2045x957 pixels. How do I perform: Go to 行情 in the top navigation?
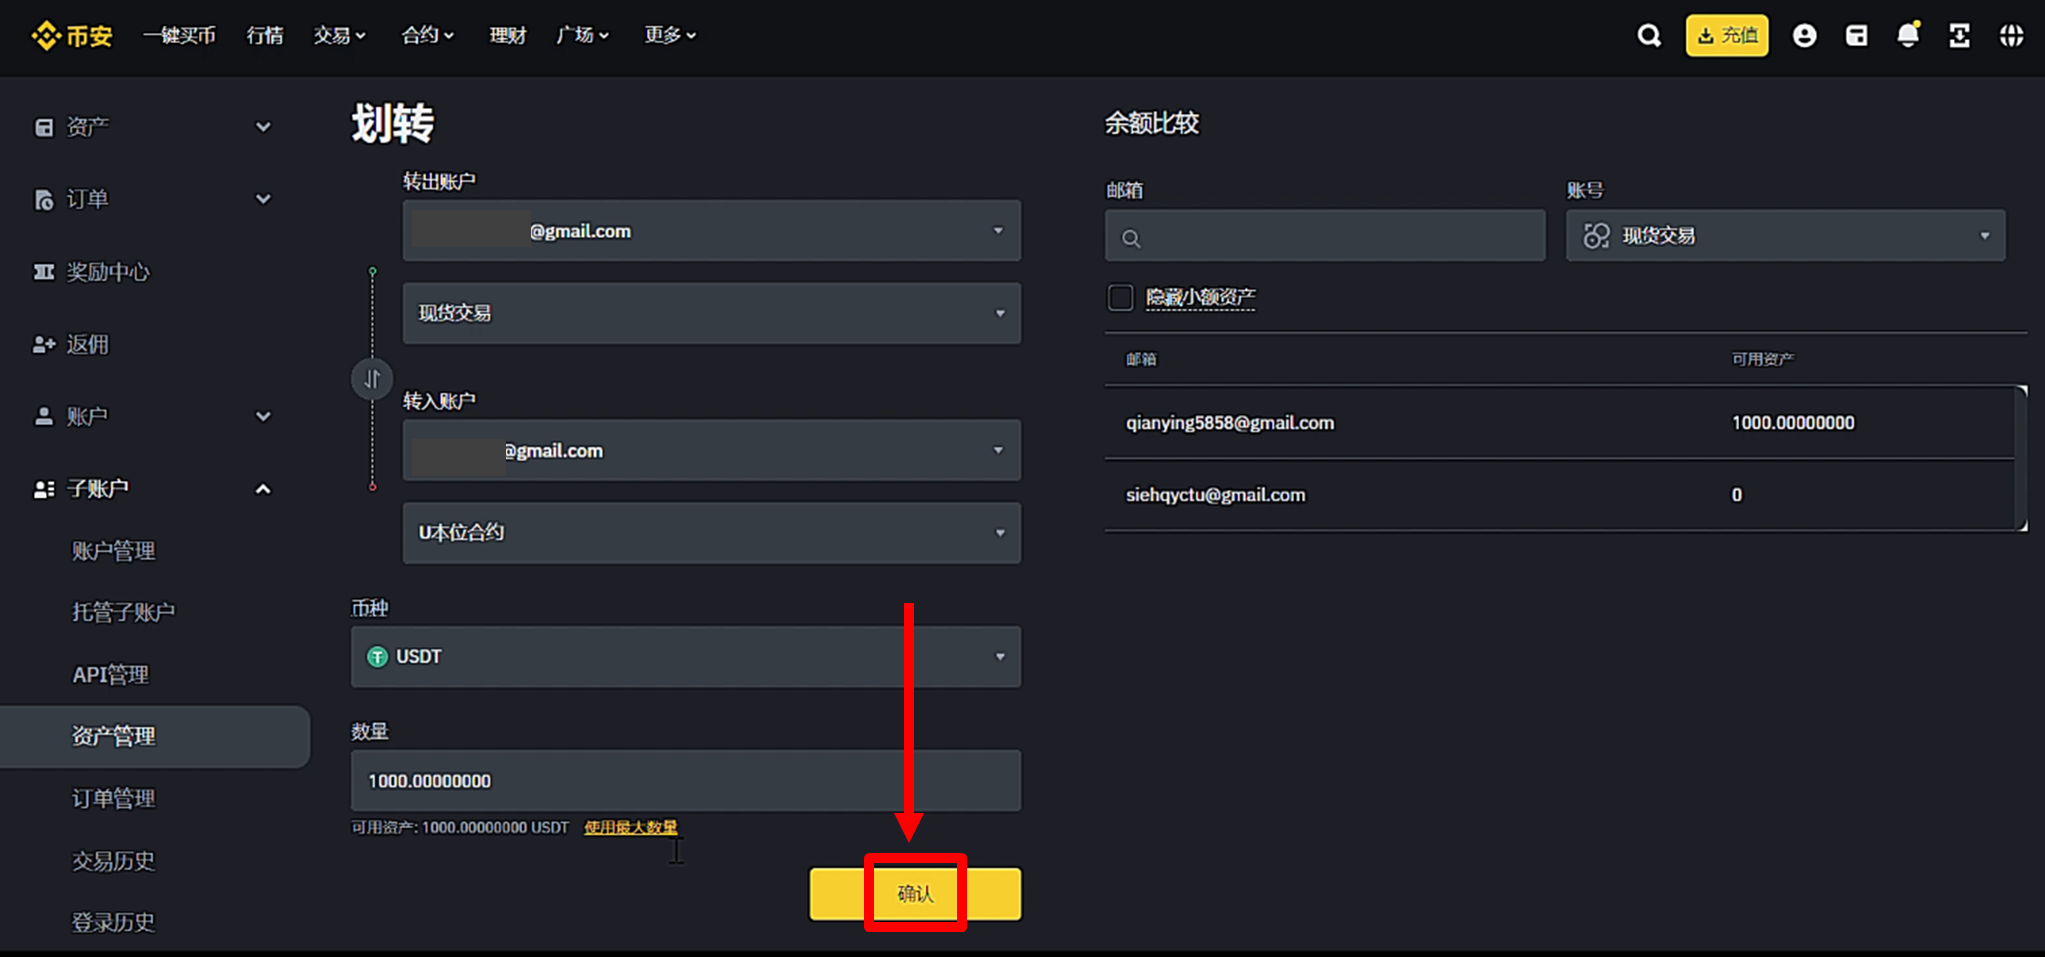point(265,36)
